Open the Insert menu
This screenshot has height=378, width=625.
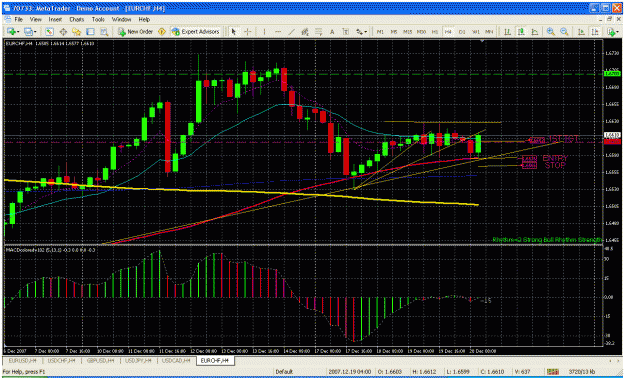click(x=55, y=19)
